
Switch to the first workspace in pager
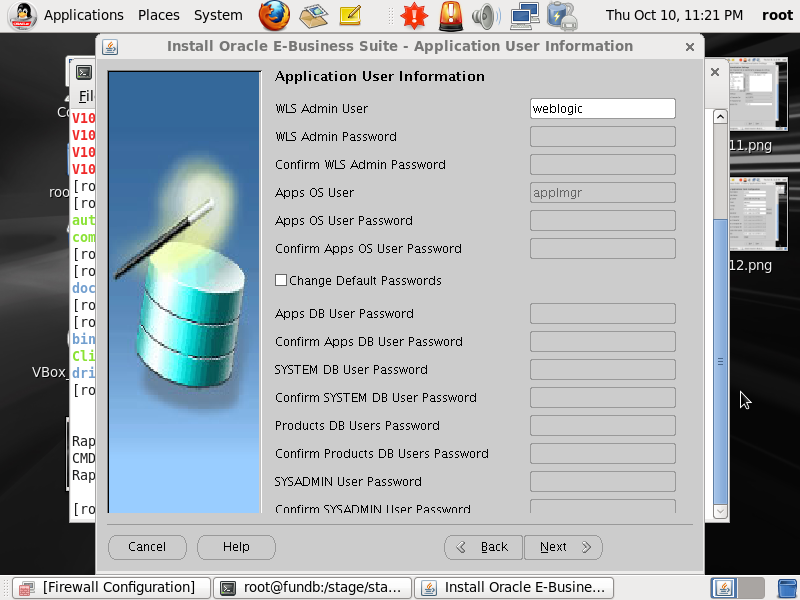tap(723, 588)
